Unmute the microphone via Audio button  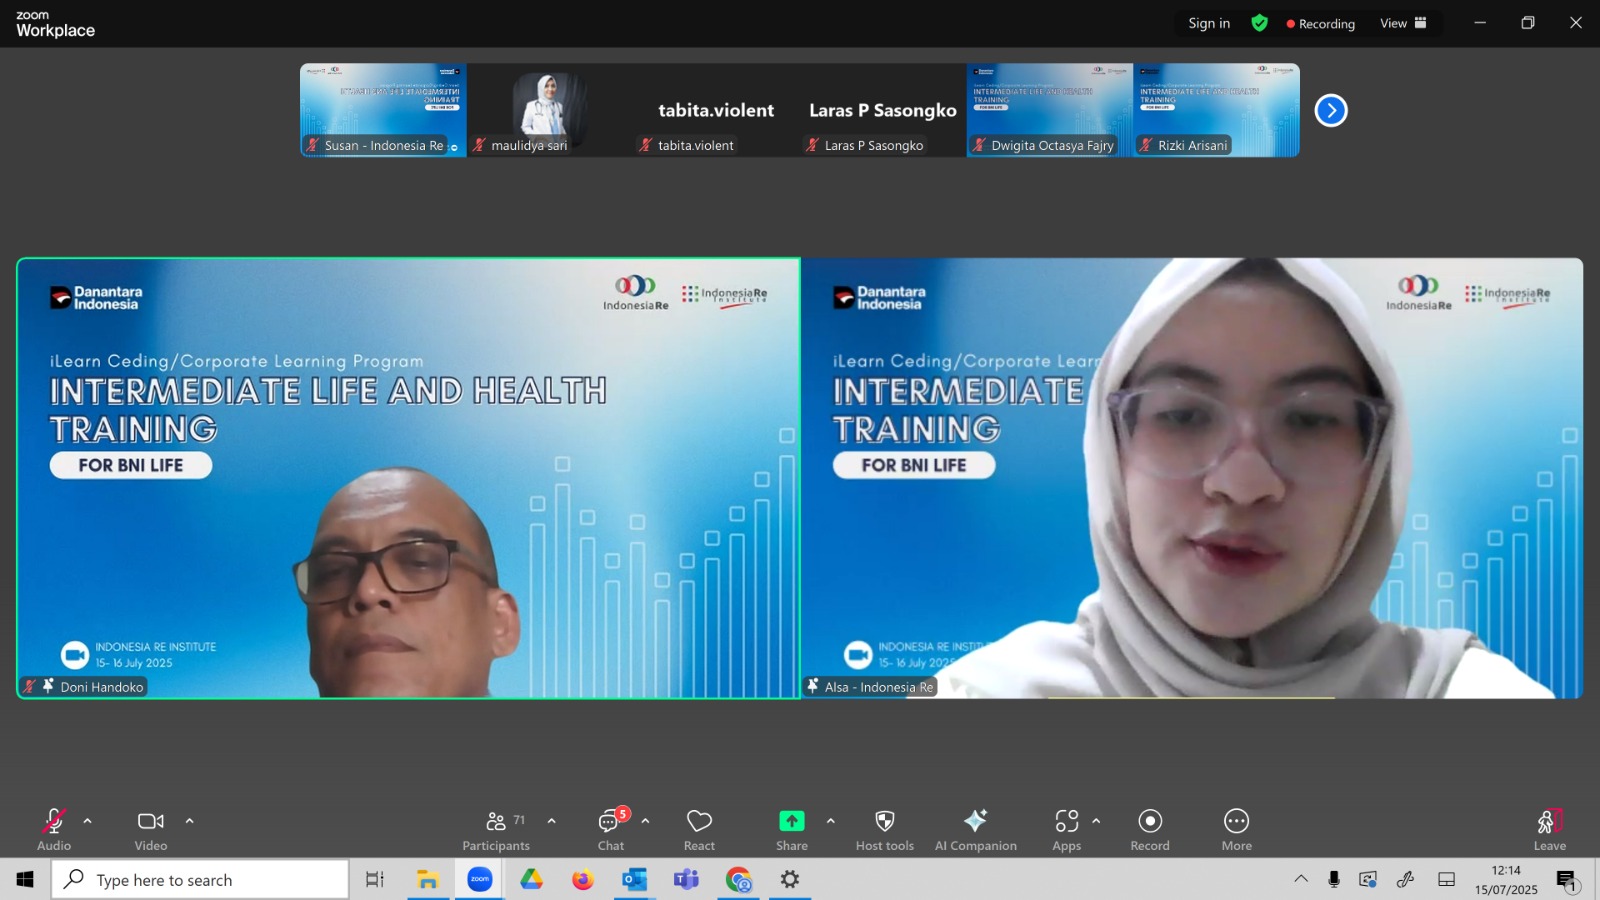54,830
